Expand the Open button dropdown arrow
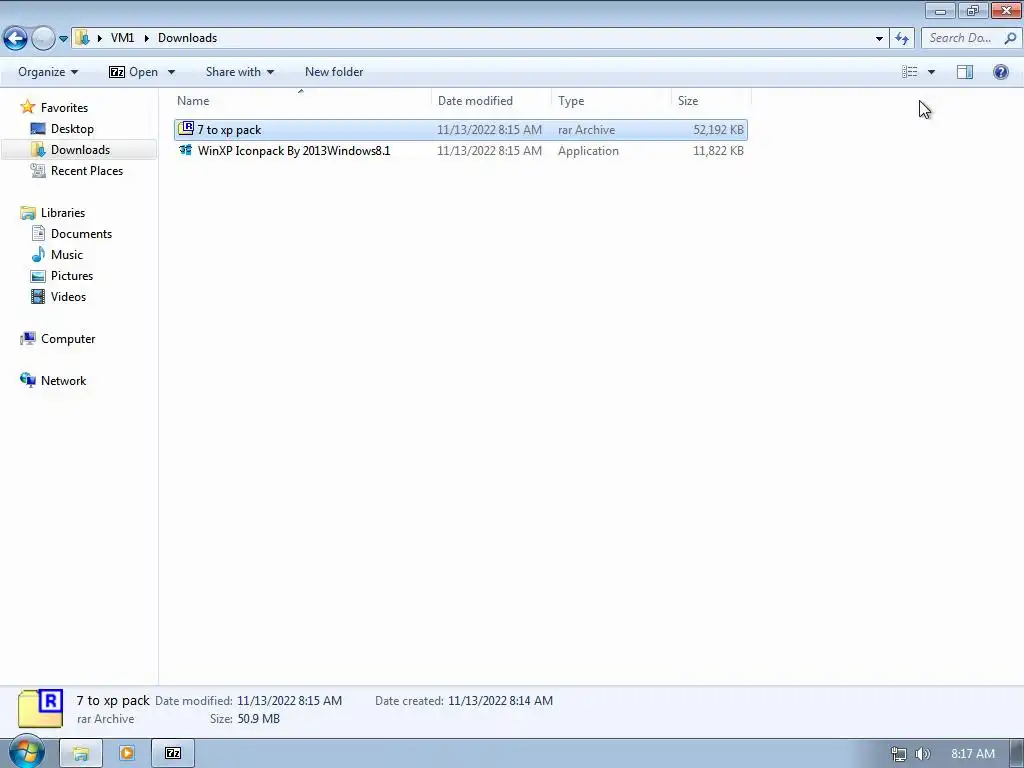The image size is (1024, 768). (x=171, y=72)
